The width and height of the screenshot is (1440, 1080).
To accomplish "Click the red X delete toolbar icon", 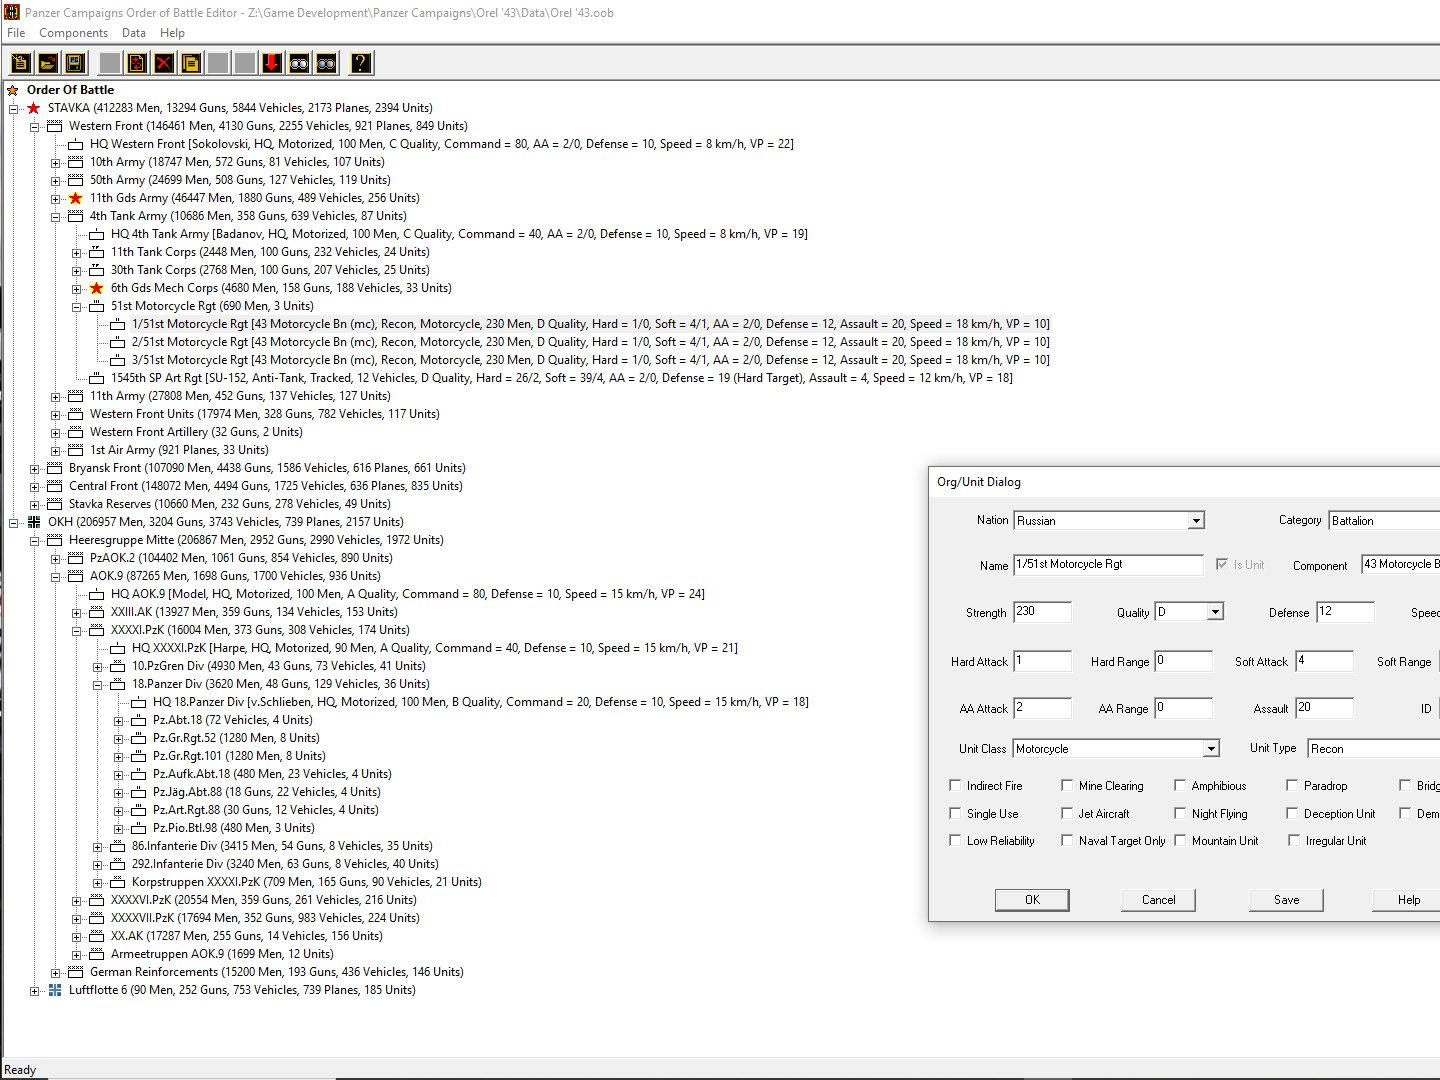I will coord(163,63).
